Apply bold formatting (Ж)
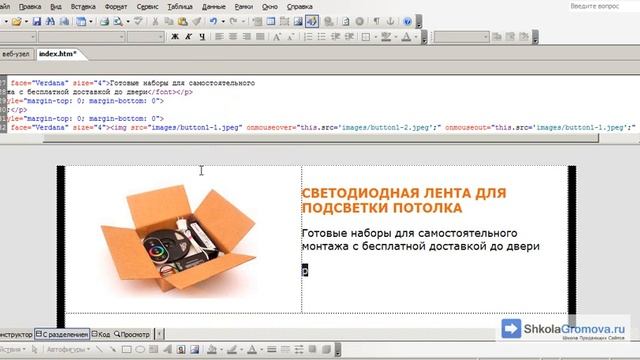 point(175,37)
